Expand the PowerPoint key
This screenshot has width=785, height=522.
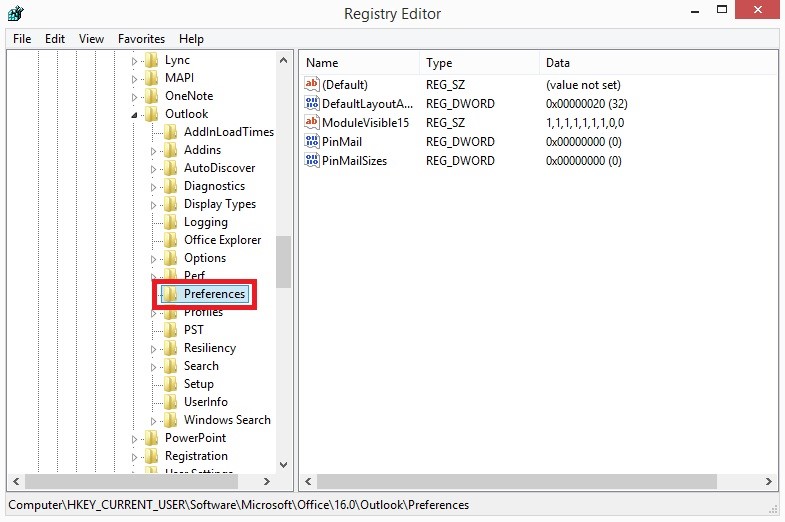(x=134, y=439)
